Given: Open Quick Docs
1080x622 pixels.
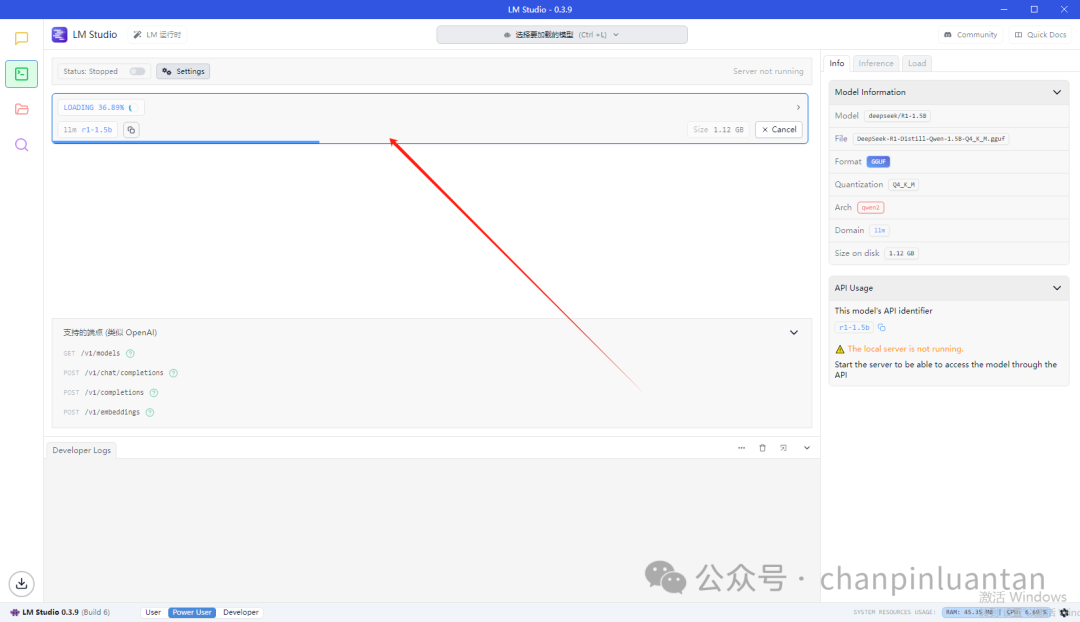Looking at the screenshot, I should click(1040, 34).
